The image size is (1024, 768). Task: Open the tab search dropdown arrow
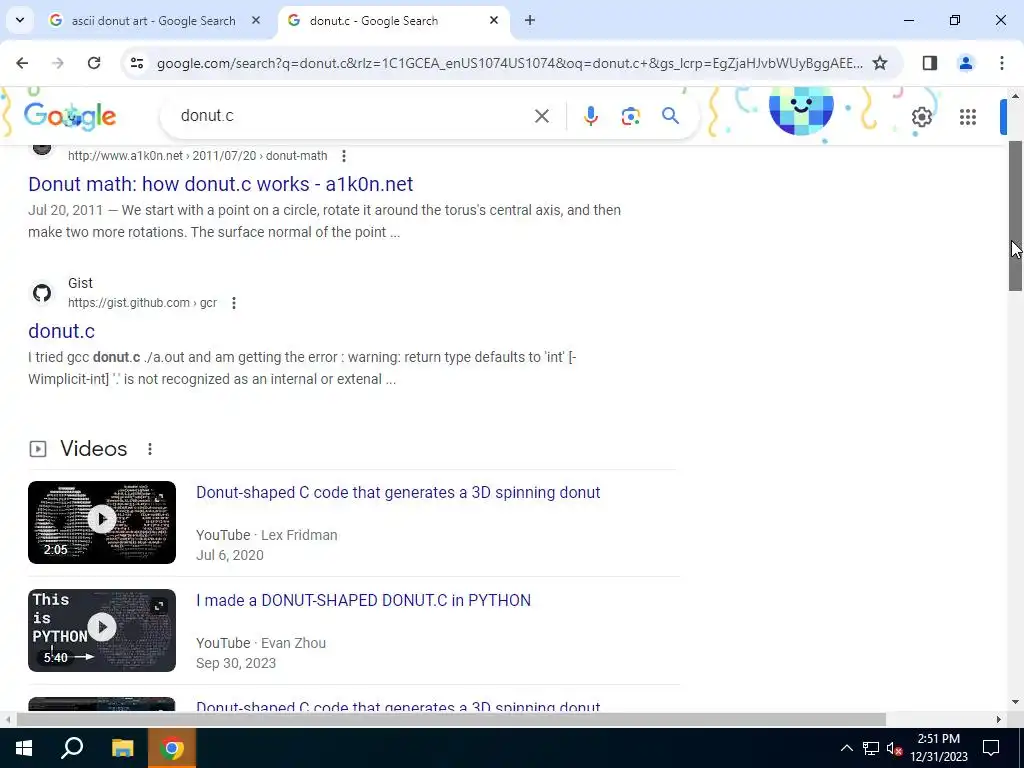pos(20,20)
